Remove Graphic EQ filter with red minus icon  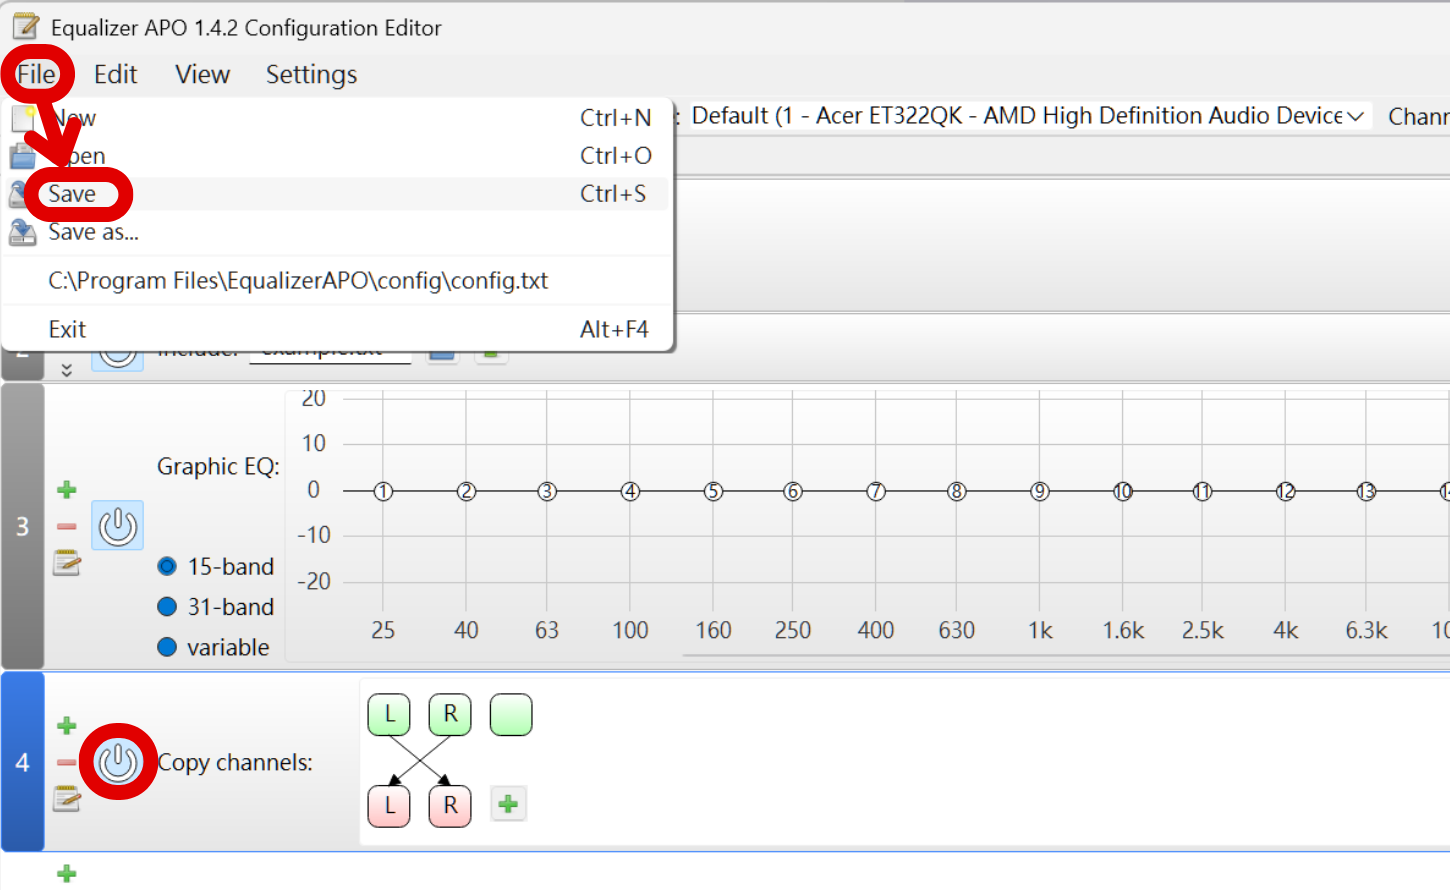67,526
